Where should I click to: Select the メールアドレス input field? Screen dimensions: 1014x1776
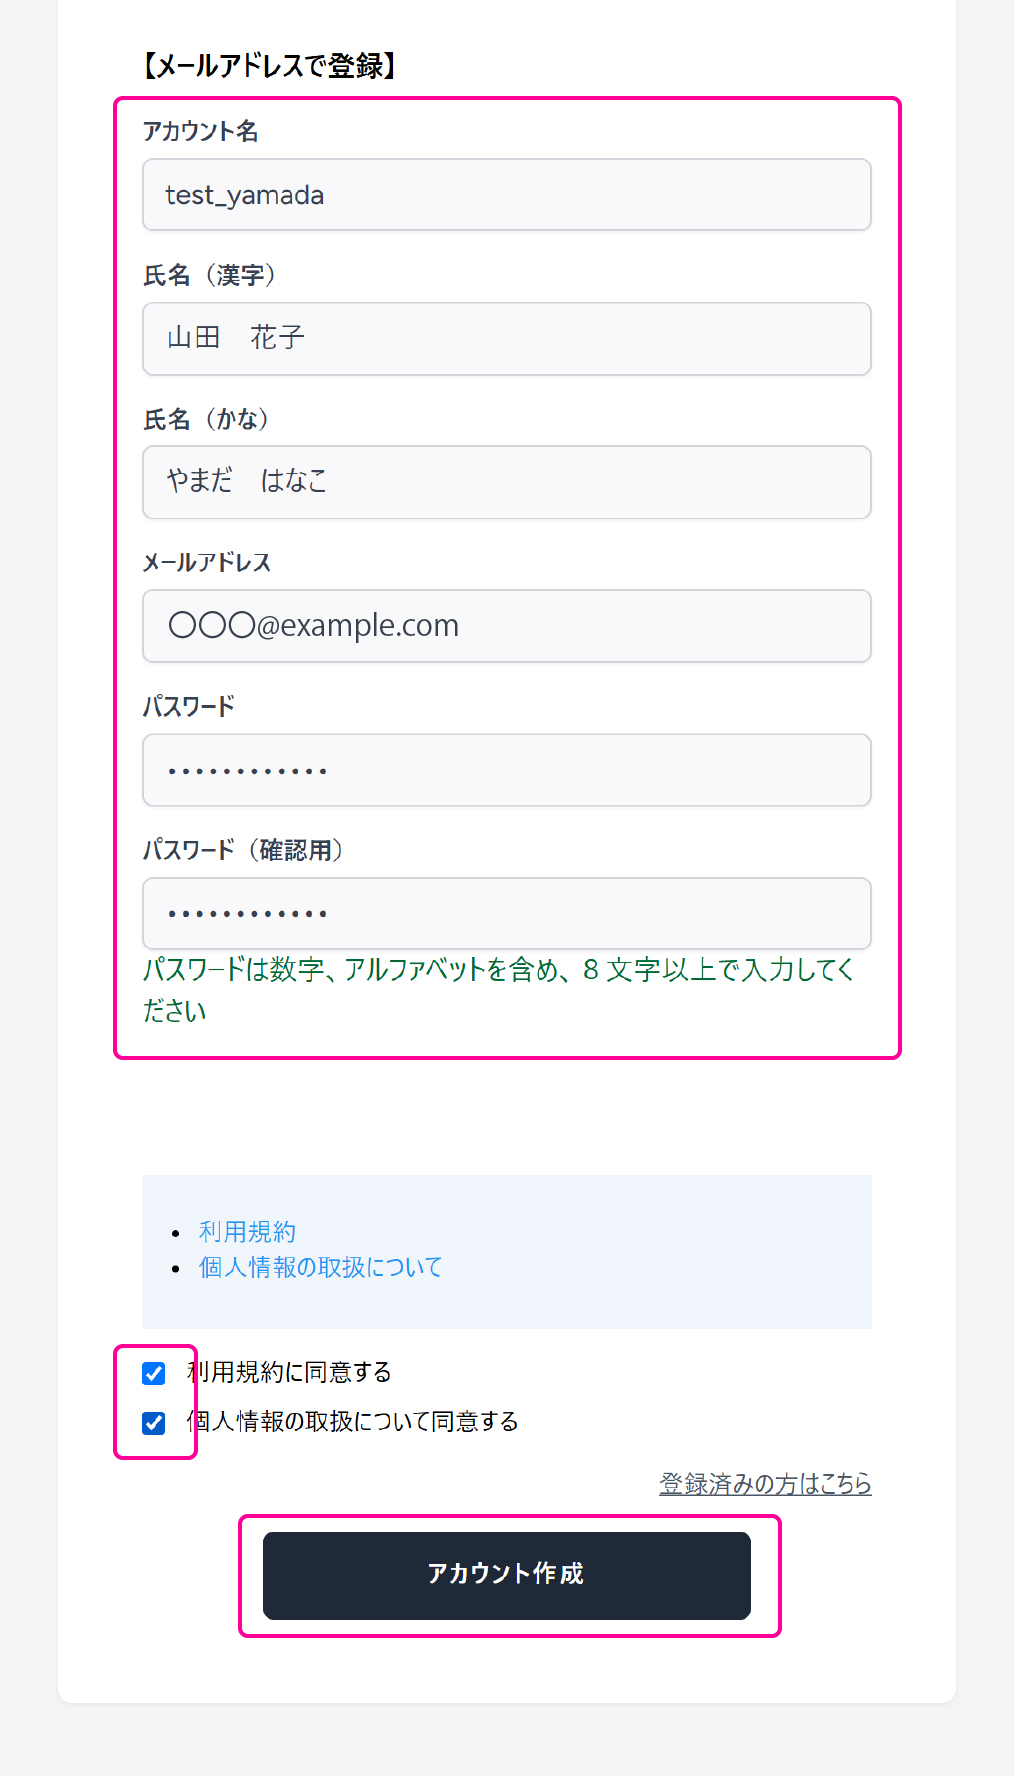click(506, 626)
